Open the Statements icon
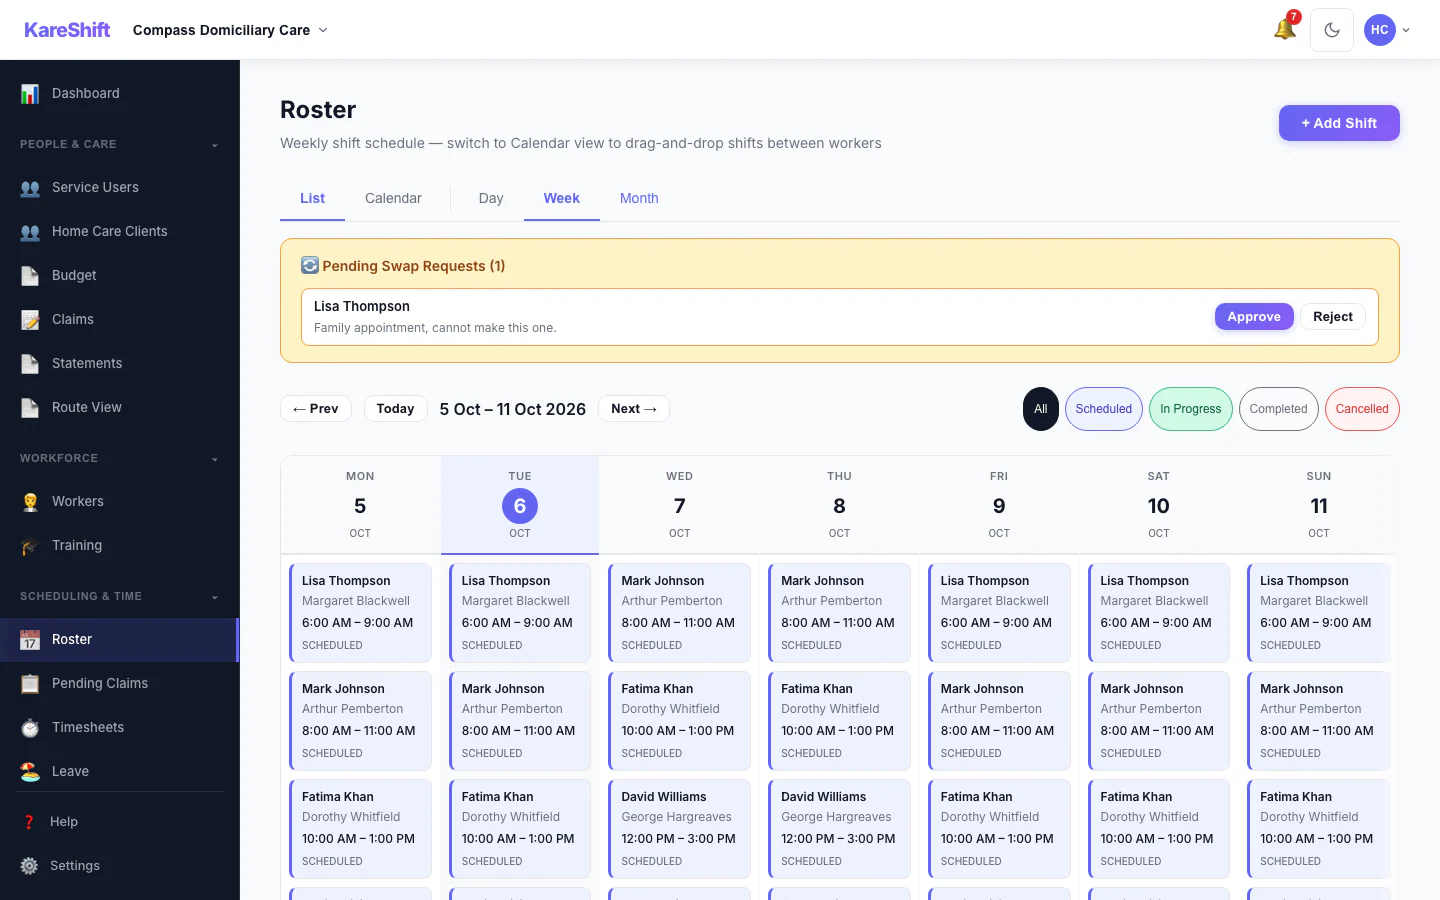1440x900 pixels. pos(30,364)
